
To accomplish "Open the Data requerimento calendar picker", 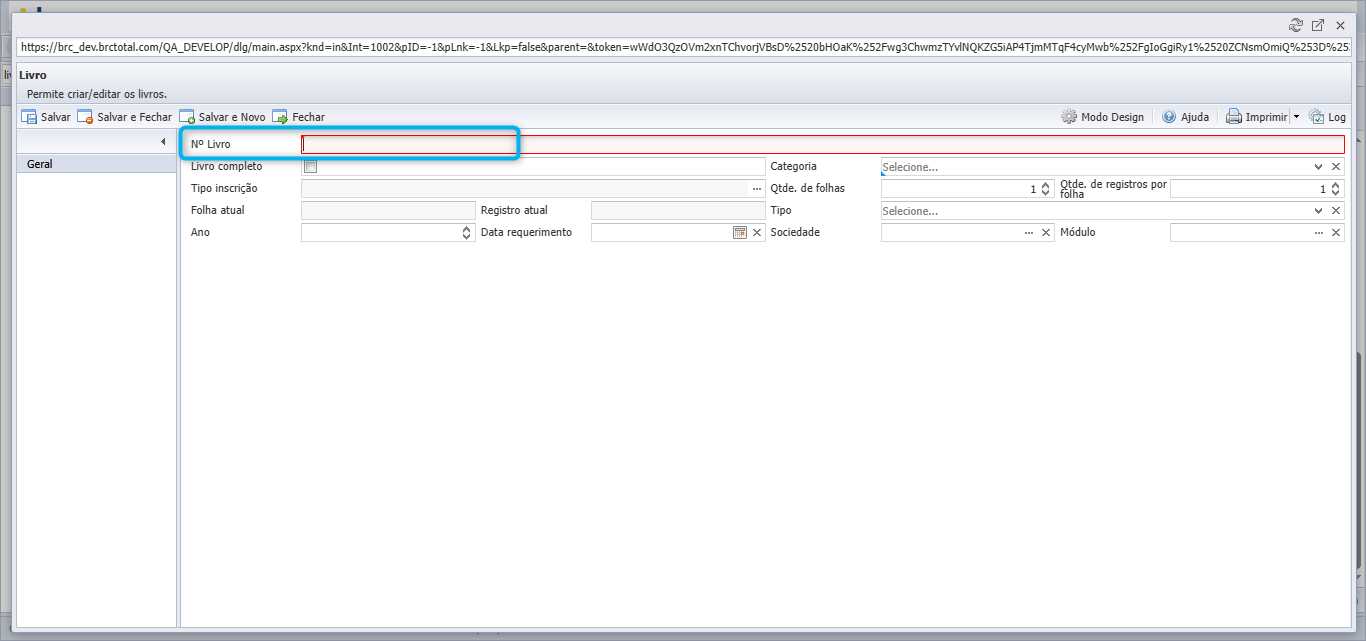I will (740, 233).
